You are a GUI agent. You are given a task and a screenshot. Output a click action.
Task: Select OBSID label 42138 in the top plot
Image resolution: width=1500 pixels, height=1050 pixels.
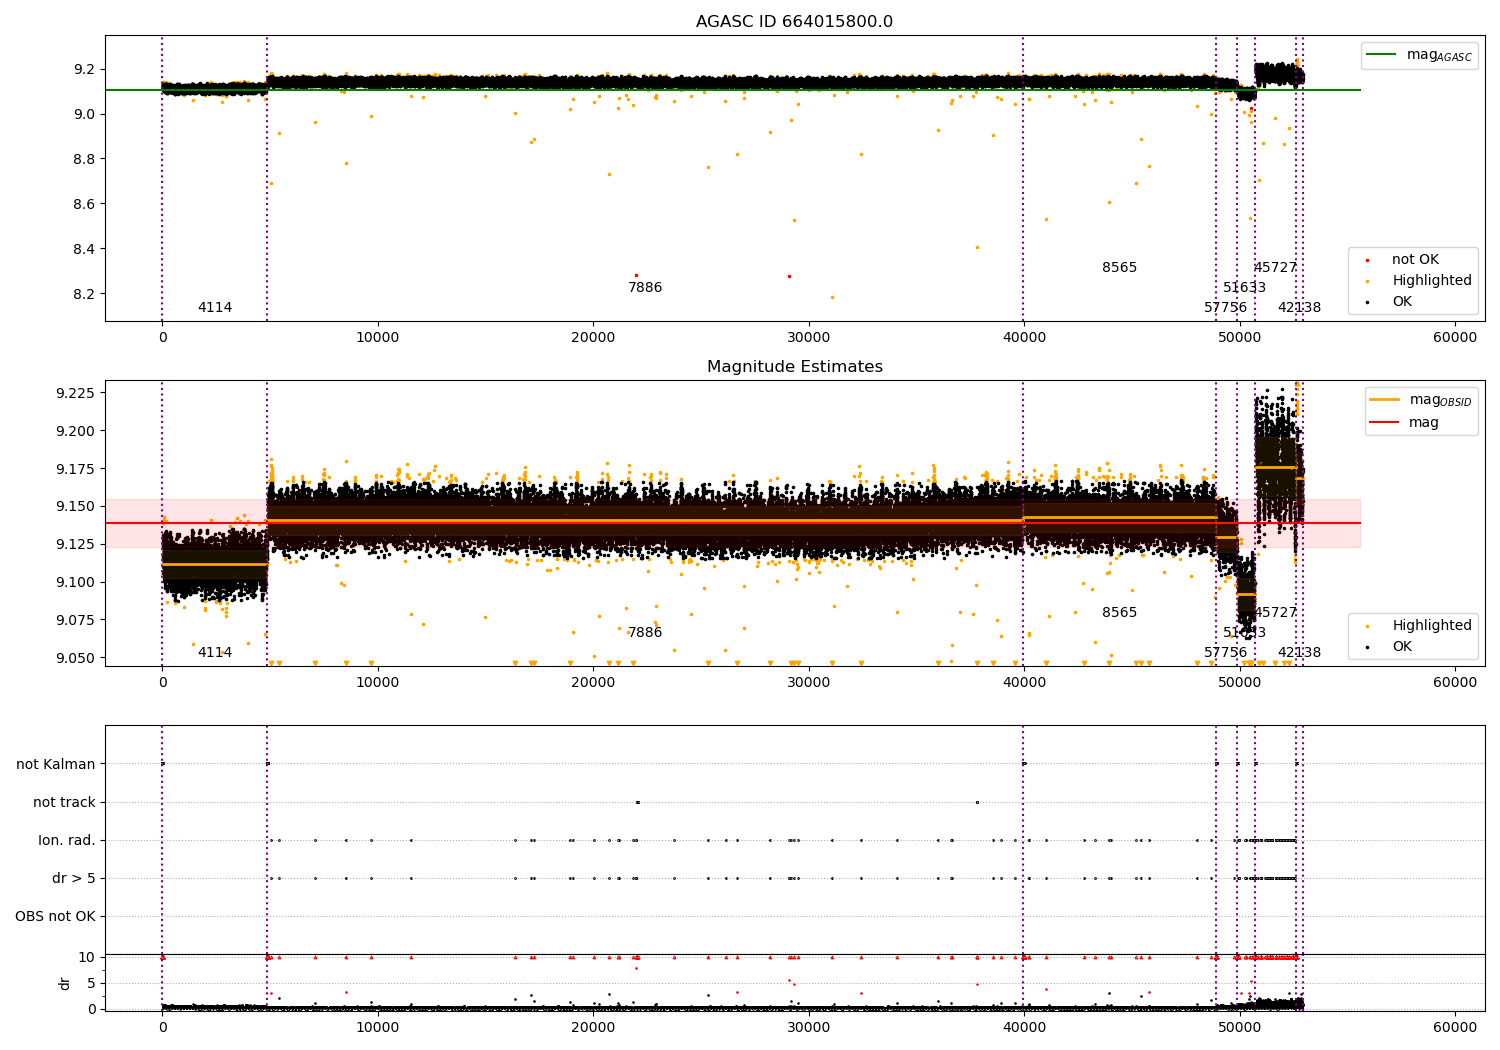coord(1299,308)
